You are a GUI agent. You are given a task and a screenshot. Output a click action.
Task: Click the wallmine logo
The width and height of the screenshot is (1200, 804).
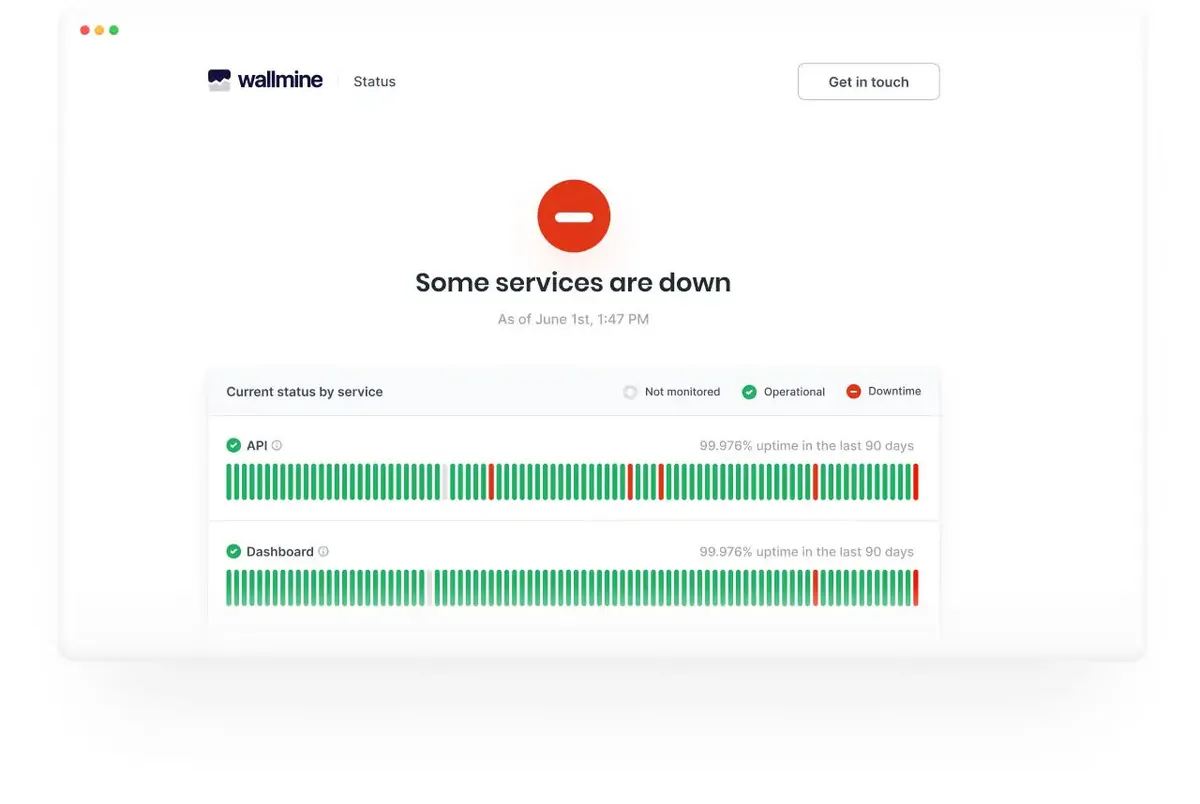(x=265, y=81)
